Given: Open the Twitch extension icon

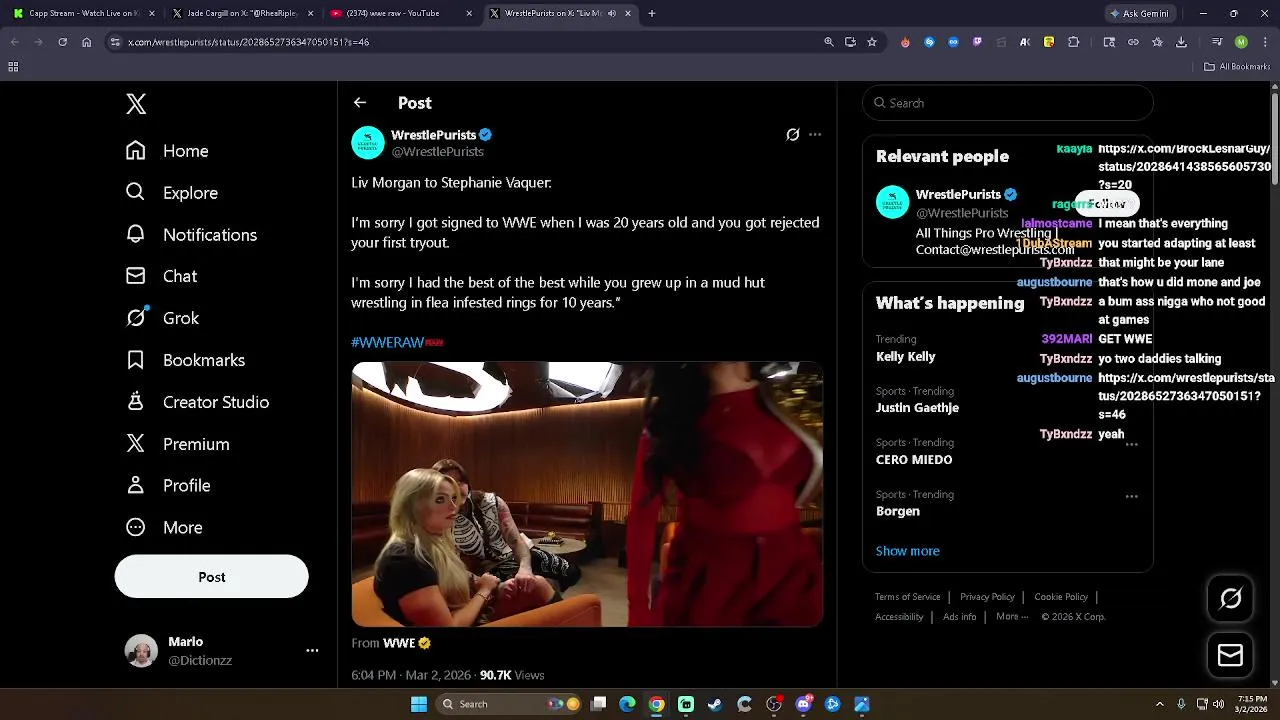Looking at the screenshot, I should pyautogui.click(x=977, y=42).
